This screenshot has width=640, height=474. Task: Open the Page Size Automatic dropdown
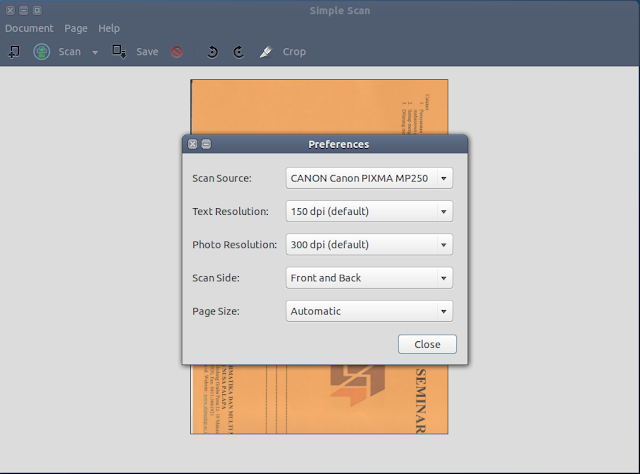click(369, 311)
